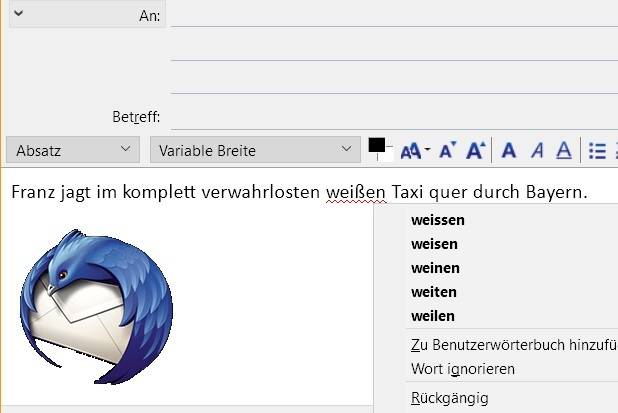Add word via 'Zu Benutzerwörterbuch hinzufügen'
The image size is (618, 413).
click(x=510, y=345)
